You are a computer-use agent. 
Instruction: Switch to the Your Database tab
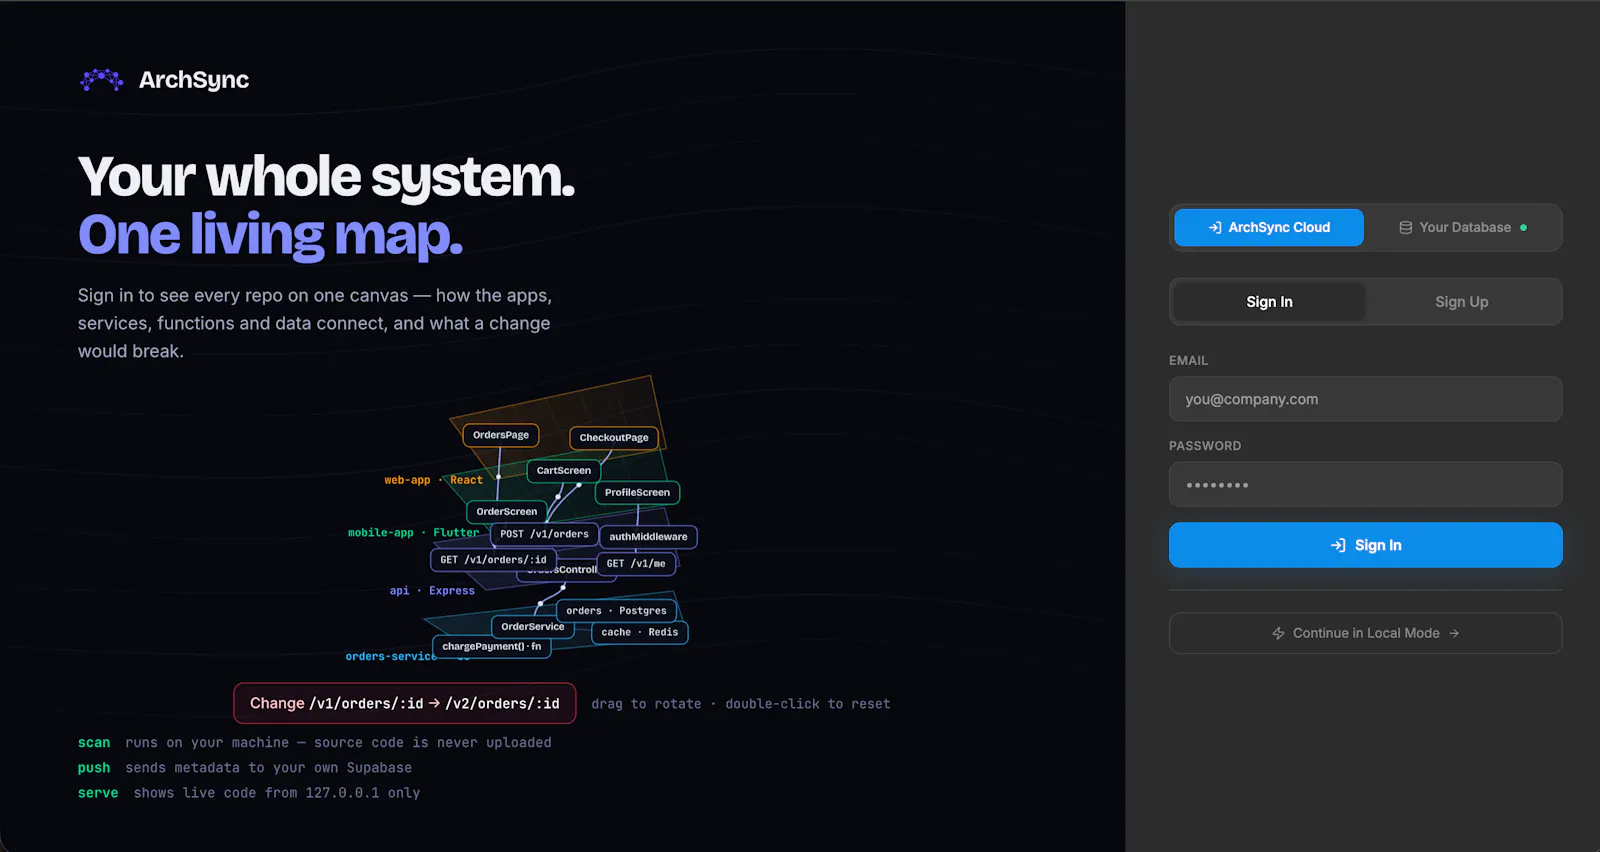point(1464,228)
